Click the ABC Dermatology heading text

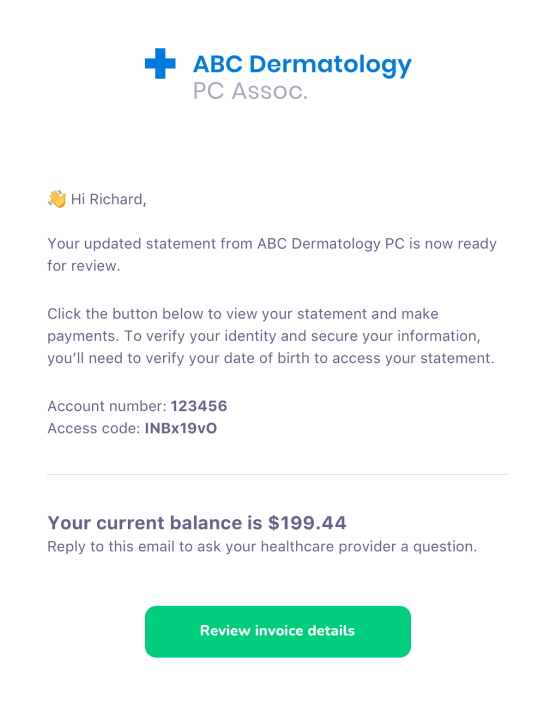pyautogui.click(x=302, y=65)
